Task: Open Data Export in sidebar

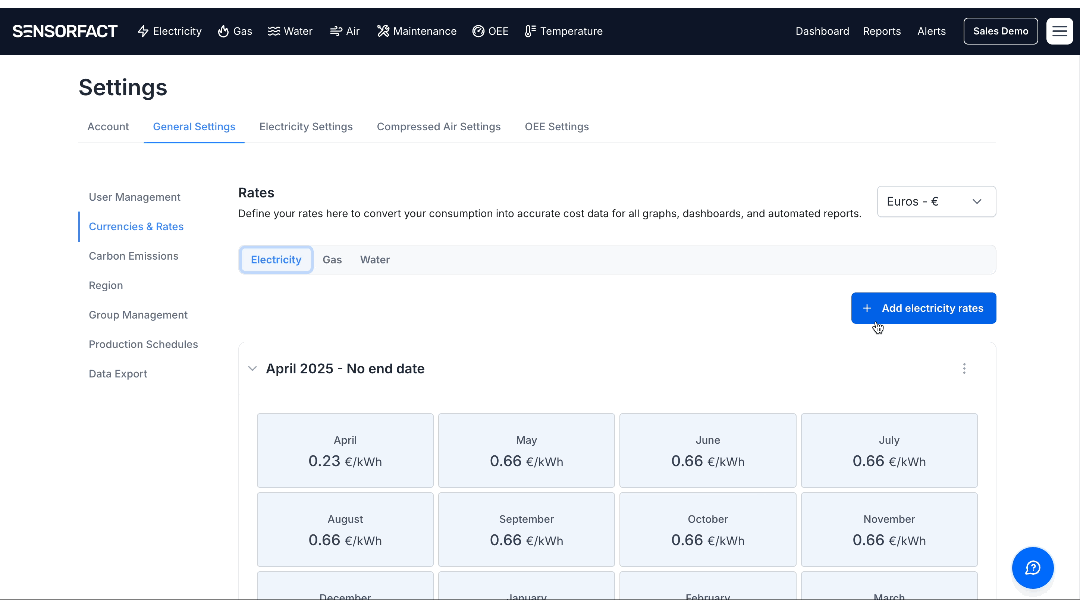Action: click(118, 374)
